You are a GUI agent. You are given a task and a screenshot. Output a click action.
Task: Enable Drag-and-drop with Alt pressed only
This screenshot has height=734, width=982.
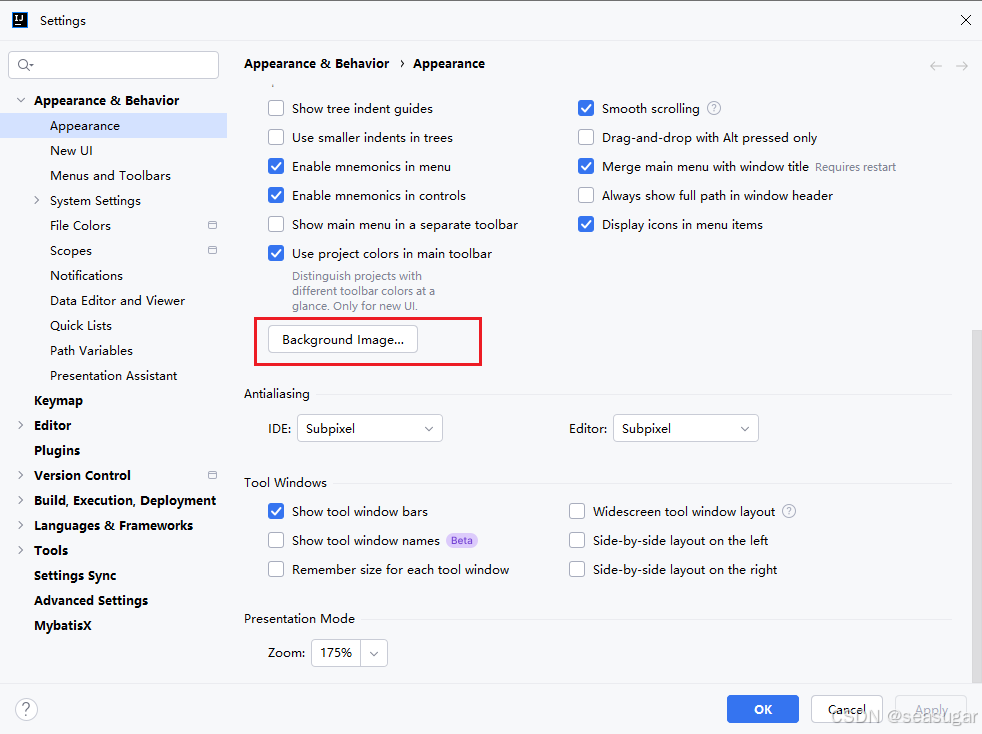586,137
